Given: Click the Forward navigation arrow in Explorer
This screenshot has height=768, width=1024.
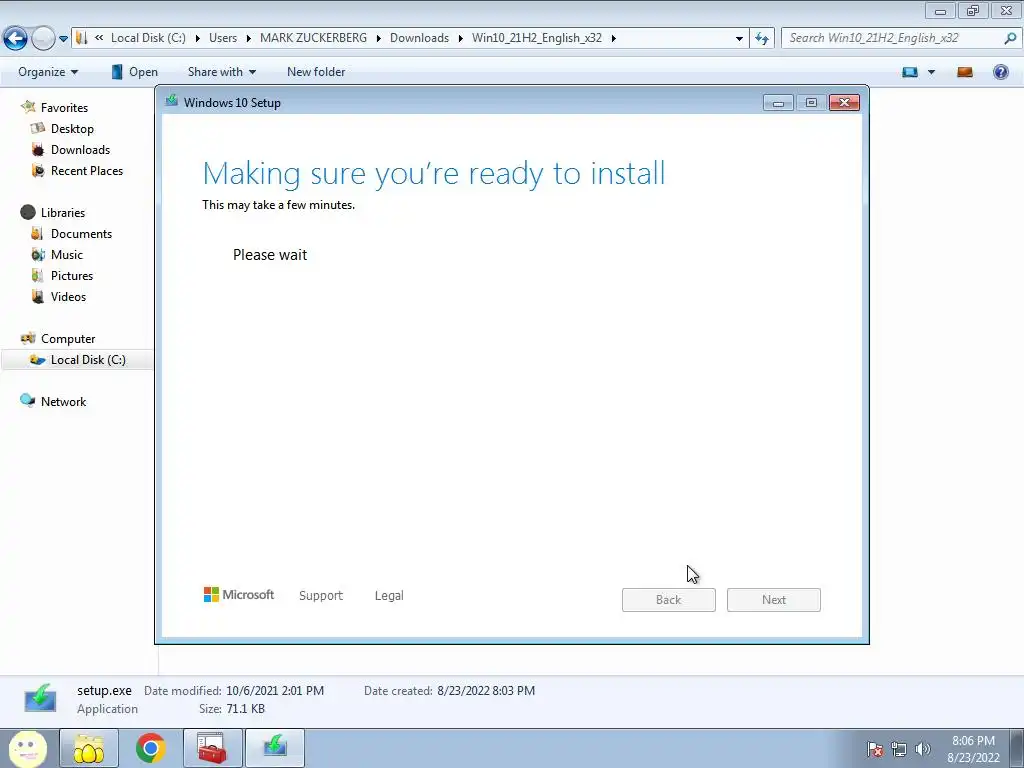Looking at the screenshot, I should point(43,39).
